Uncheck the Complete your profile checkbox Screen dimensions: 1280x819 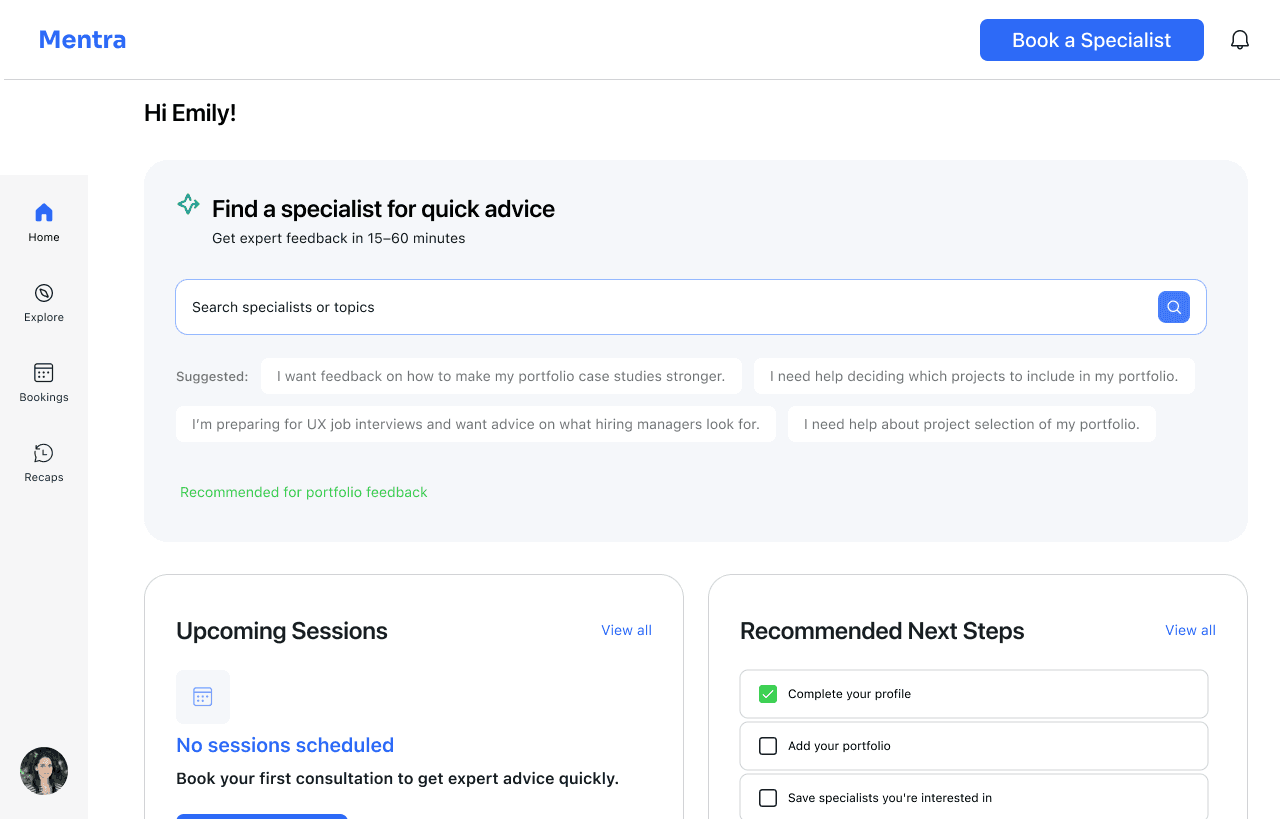pyautogui.click(x=768, y=694)
